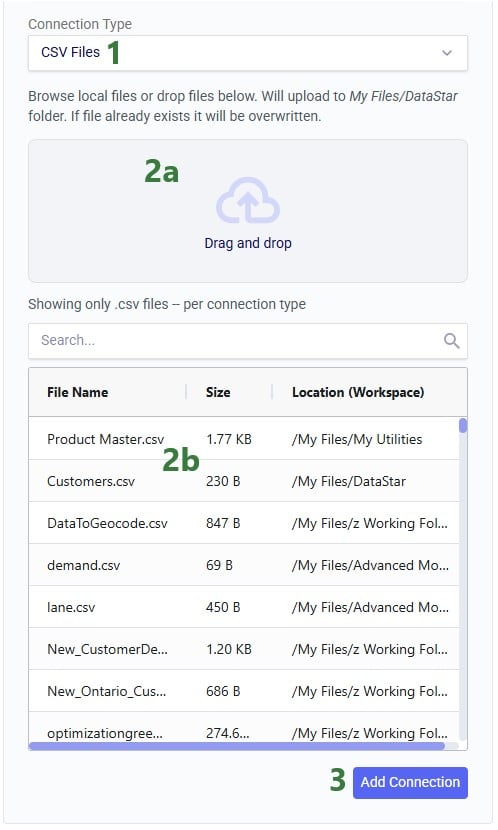Sort by Location (Workspace) column header
498x830 pixels.
click(358, 392)
